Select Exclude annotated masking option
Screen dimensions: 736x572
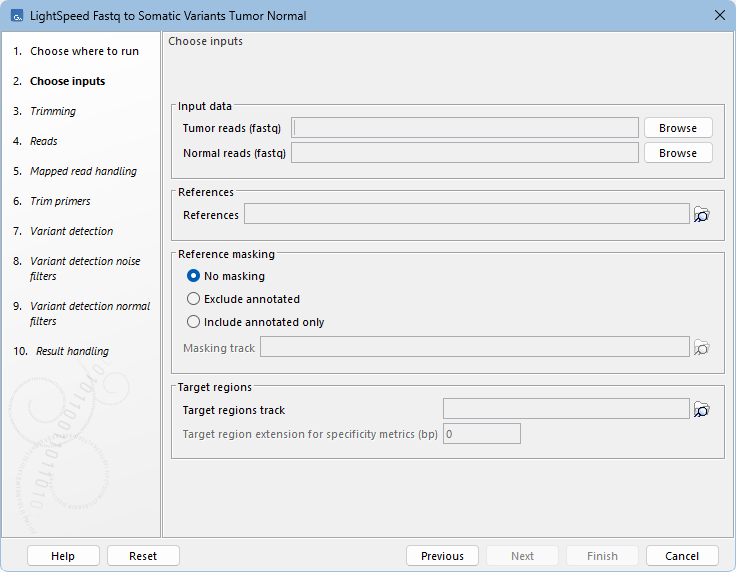click(x=193, y=299)
